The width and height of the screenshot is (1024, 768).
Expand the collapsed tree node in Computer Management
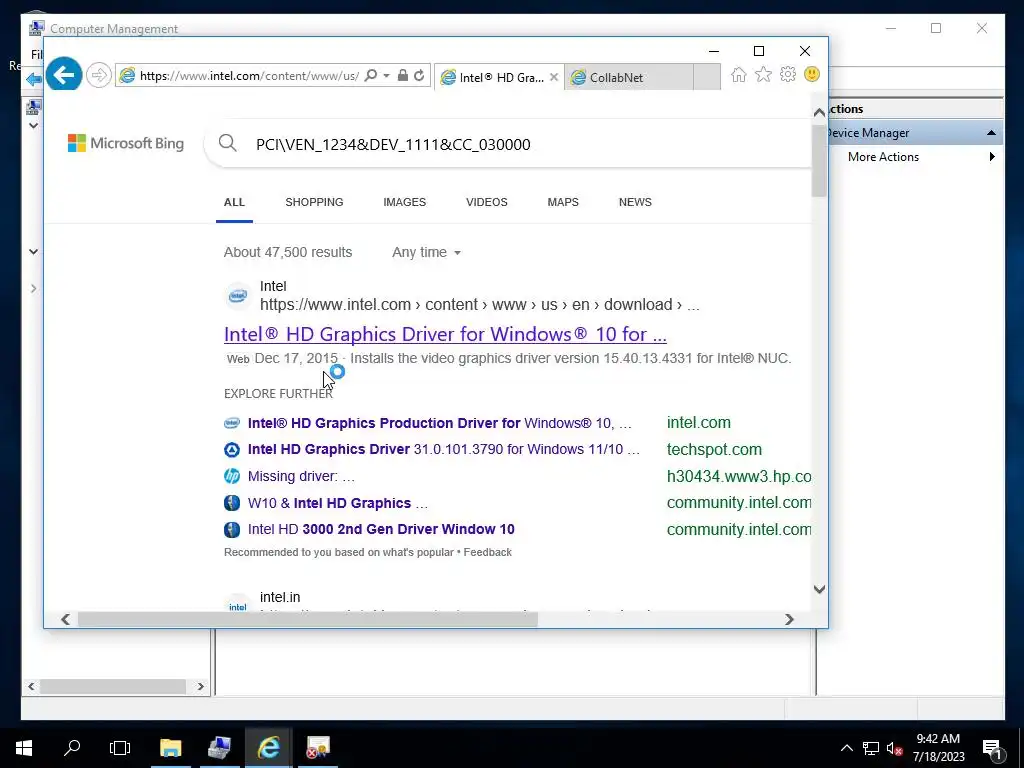[33, 289]
